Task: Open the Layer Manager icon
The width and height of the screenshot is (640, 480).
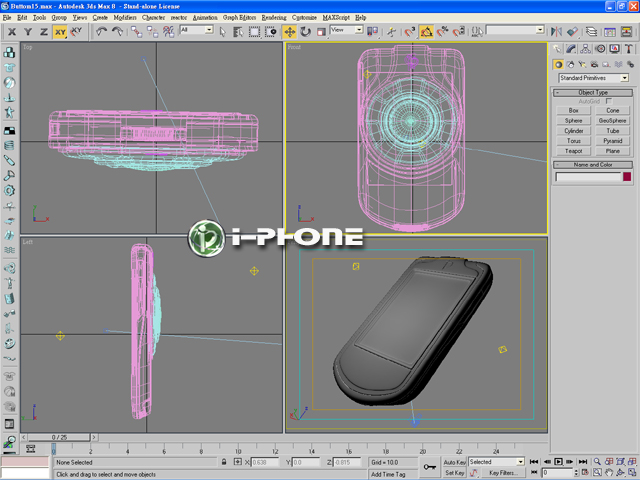Action: click(591, 31)
